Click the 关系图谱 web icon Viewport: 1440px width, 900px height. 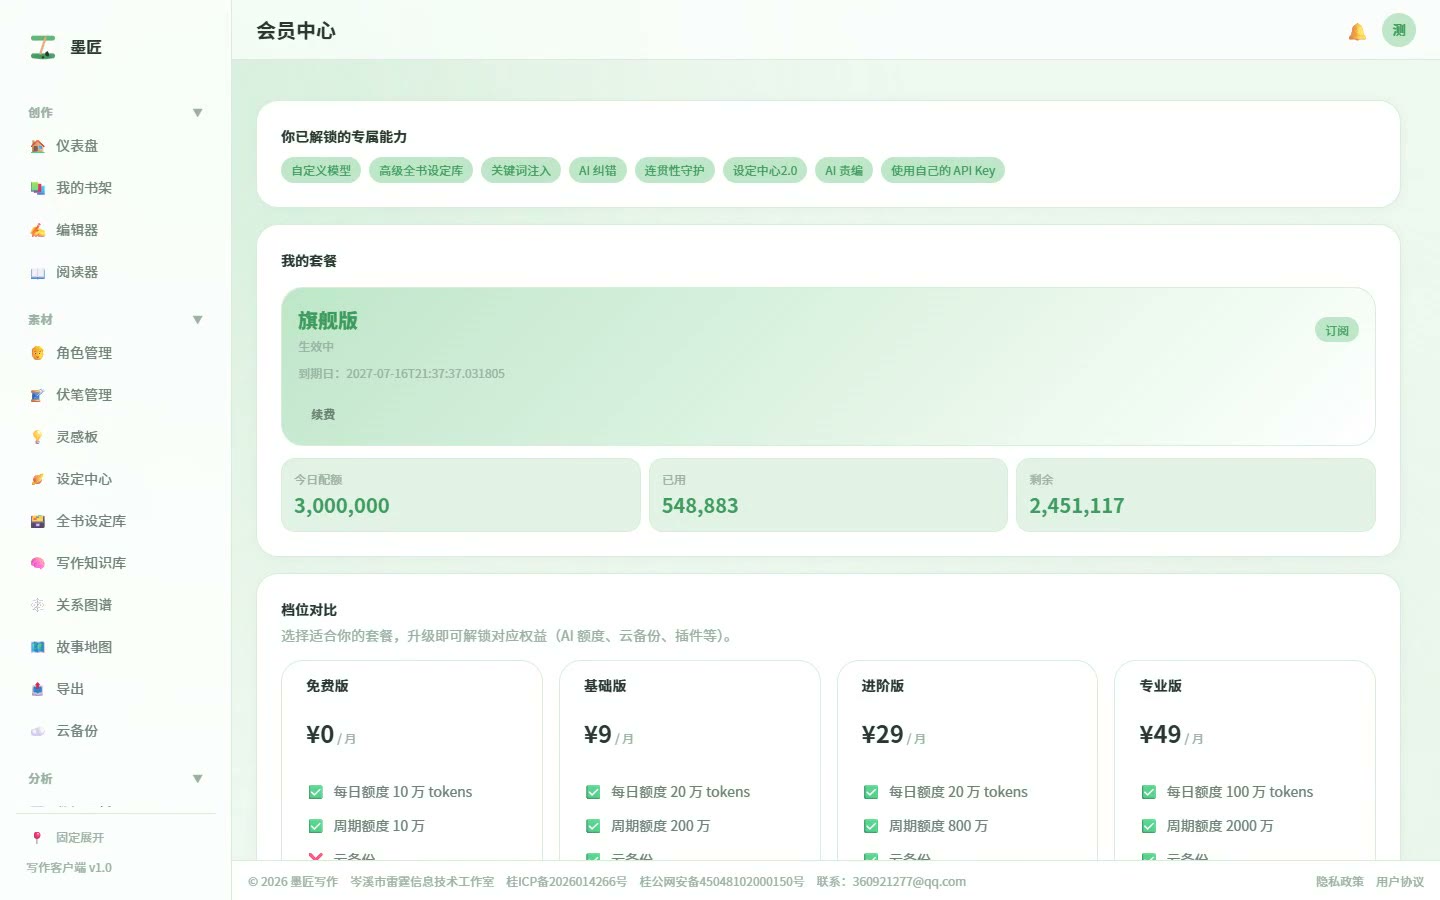[x=37, y=605]
